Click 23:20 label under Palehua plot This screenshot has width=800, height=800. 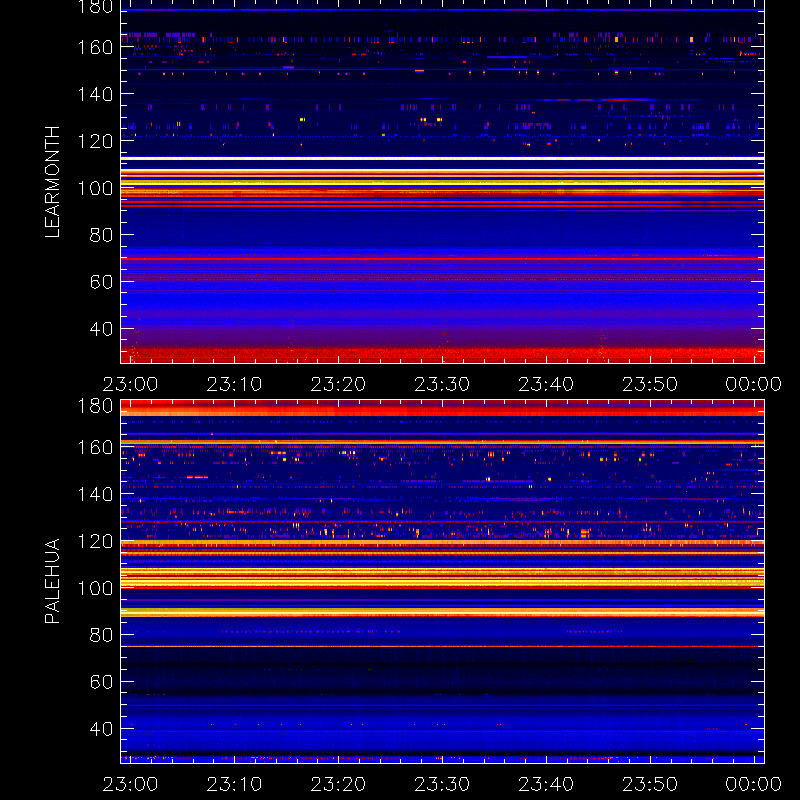coord(338,784)
